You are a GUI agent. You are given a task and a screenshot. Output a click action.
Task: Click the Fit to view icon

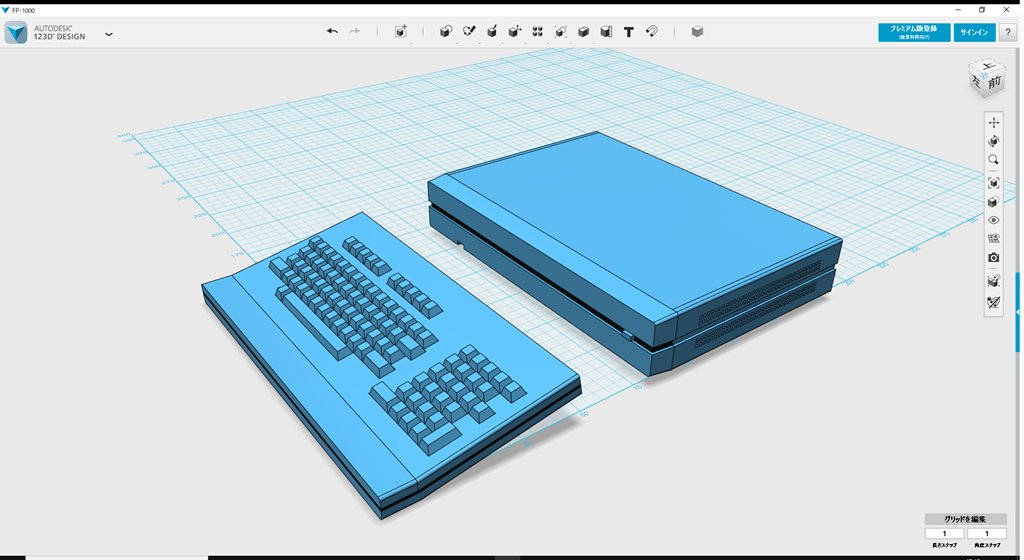[x=993, y=183]
